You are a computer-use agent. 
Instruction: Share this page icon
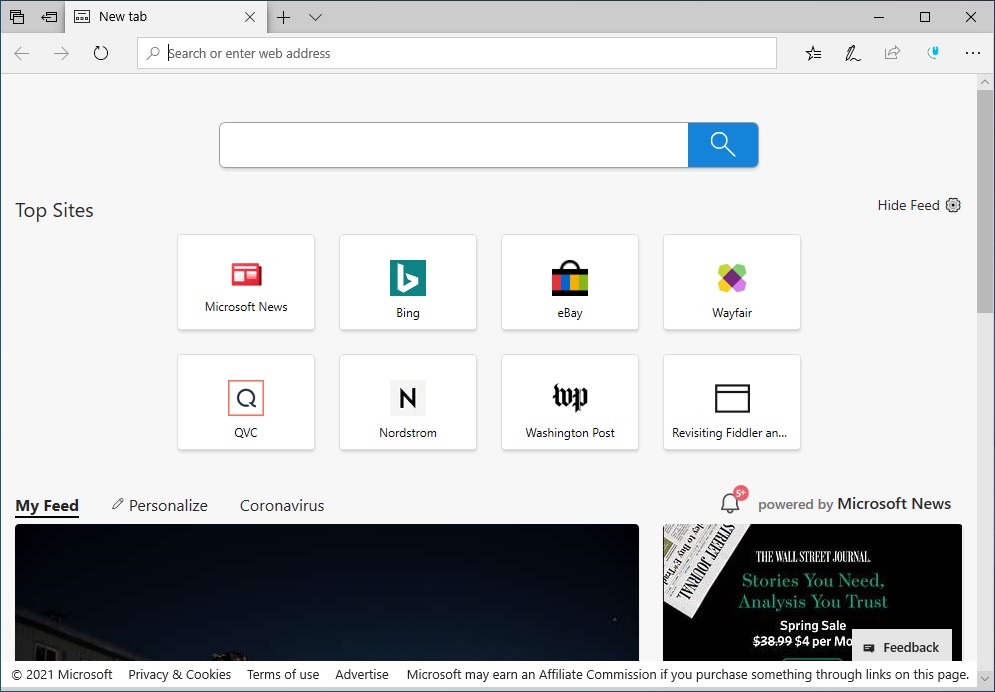click(x=892, y=53)
